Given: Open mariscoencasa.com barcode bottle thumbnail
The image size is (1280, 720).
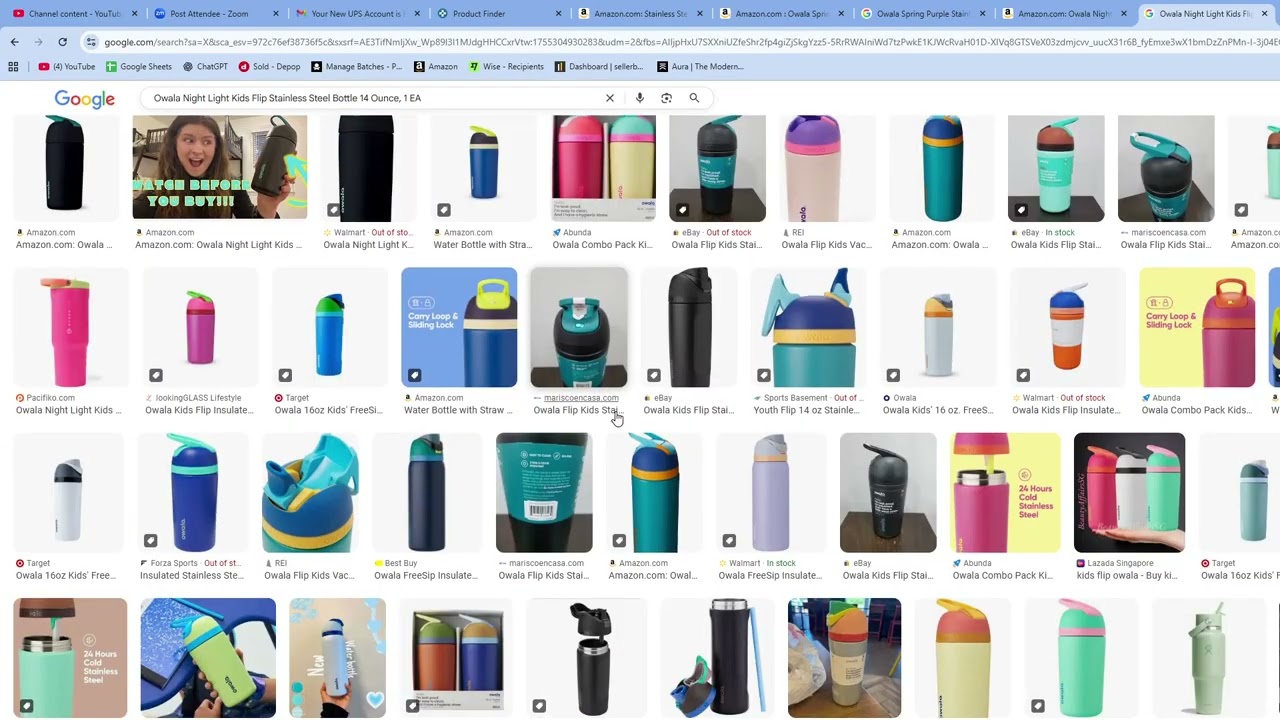Looking at the screenshot, I should pyautogui.click(x=544, y=492).
